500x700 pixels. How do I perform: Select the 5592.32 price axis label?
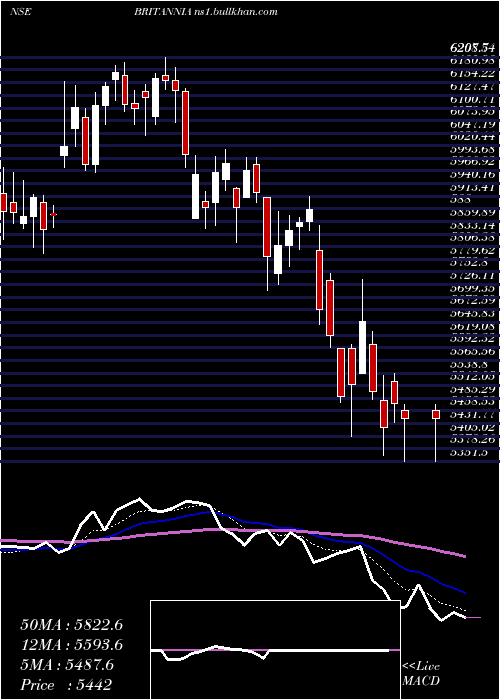(473, 338)
